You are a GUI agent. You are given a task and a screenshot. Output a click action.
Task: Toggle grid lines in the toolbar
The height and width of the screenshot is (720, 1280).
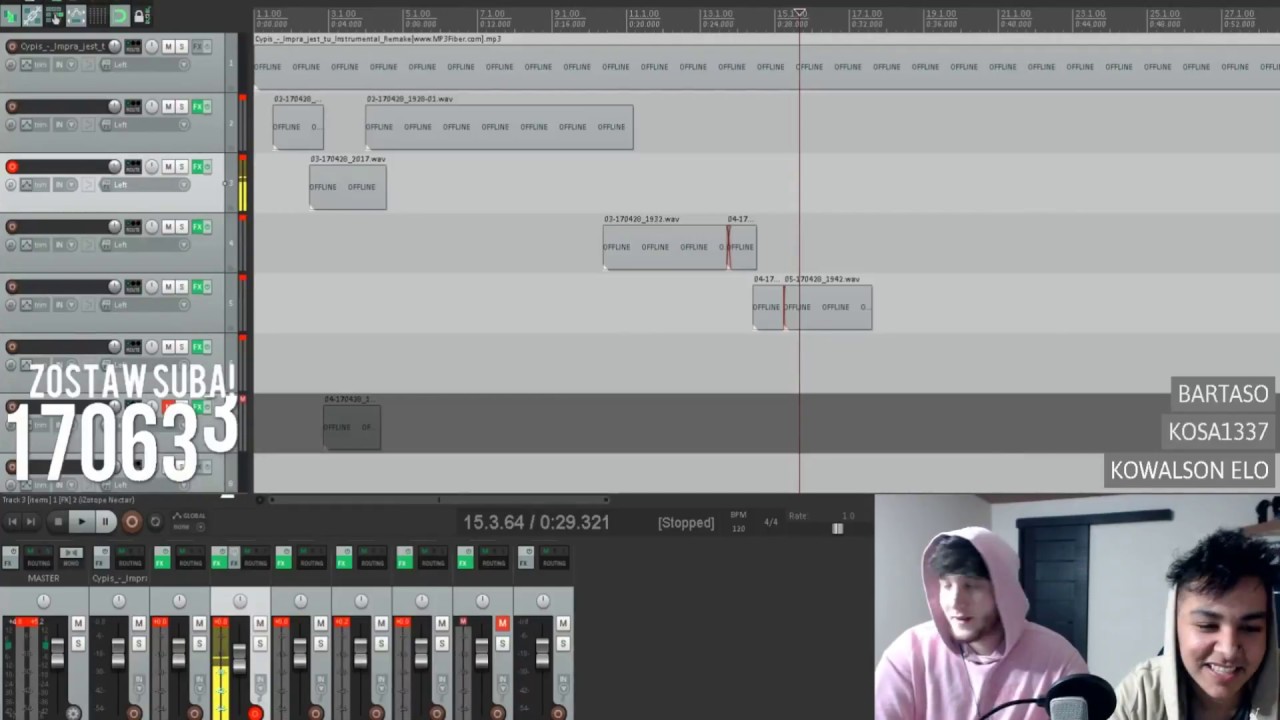[x=98, y=15]
